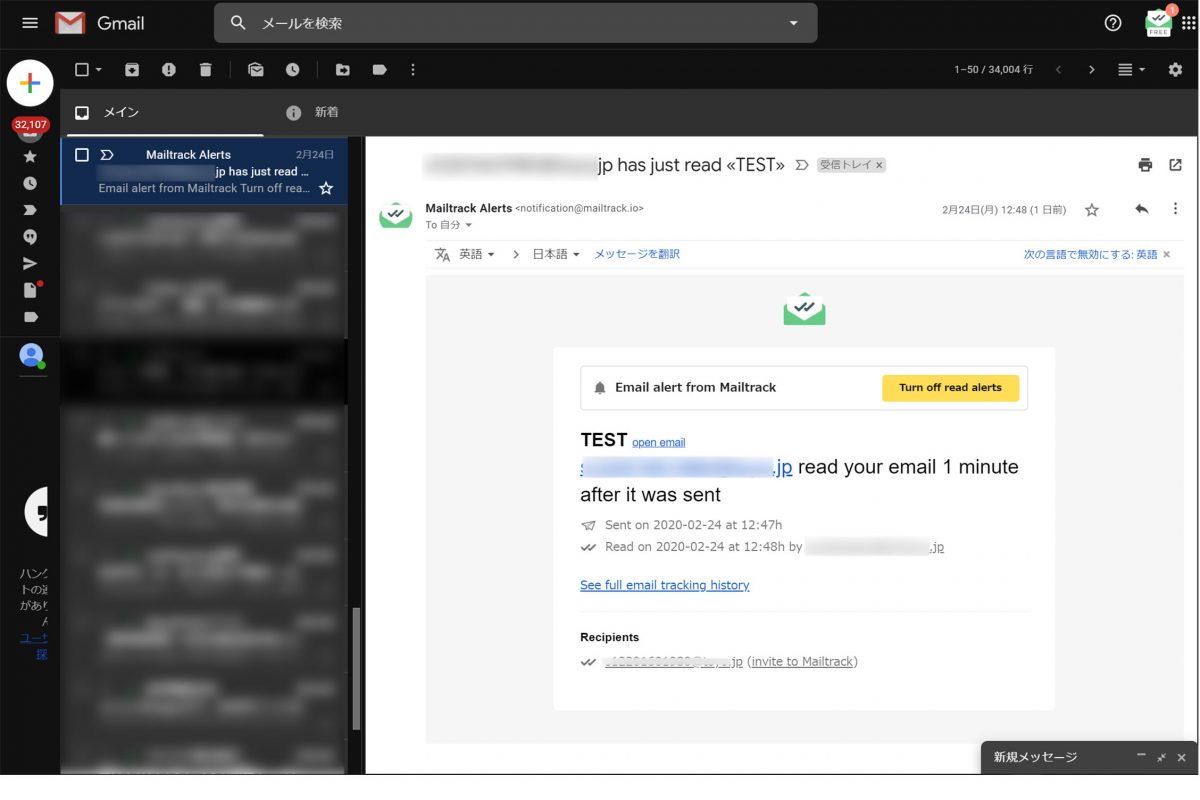The height and width of the screenshot is (800, 1200).
Task: Click the compose plus button
Action: [30, 83]
